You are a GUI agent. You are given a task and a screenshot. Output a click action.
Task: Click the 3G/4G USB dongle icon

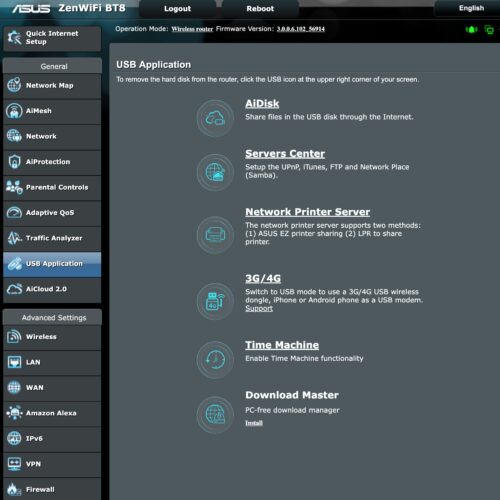[x=215, y=301]
